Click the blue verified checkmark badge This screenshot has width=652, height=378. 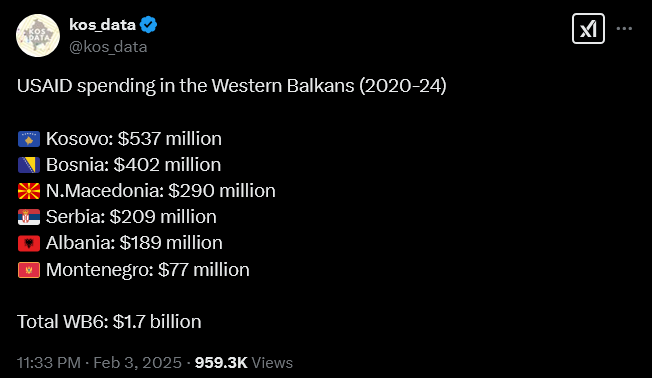click(148, 25)
